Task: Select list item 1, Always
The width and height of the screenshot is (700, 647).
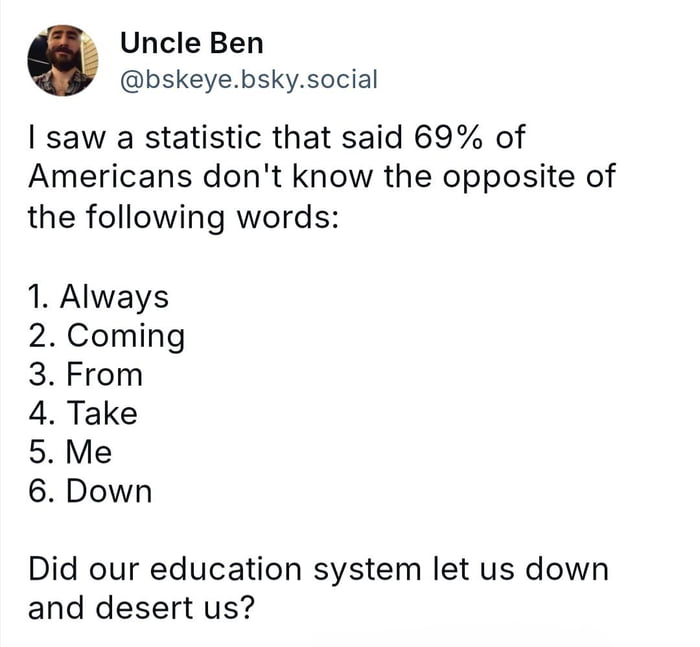Action: (x=98, y=297)
